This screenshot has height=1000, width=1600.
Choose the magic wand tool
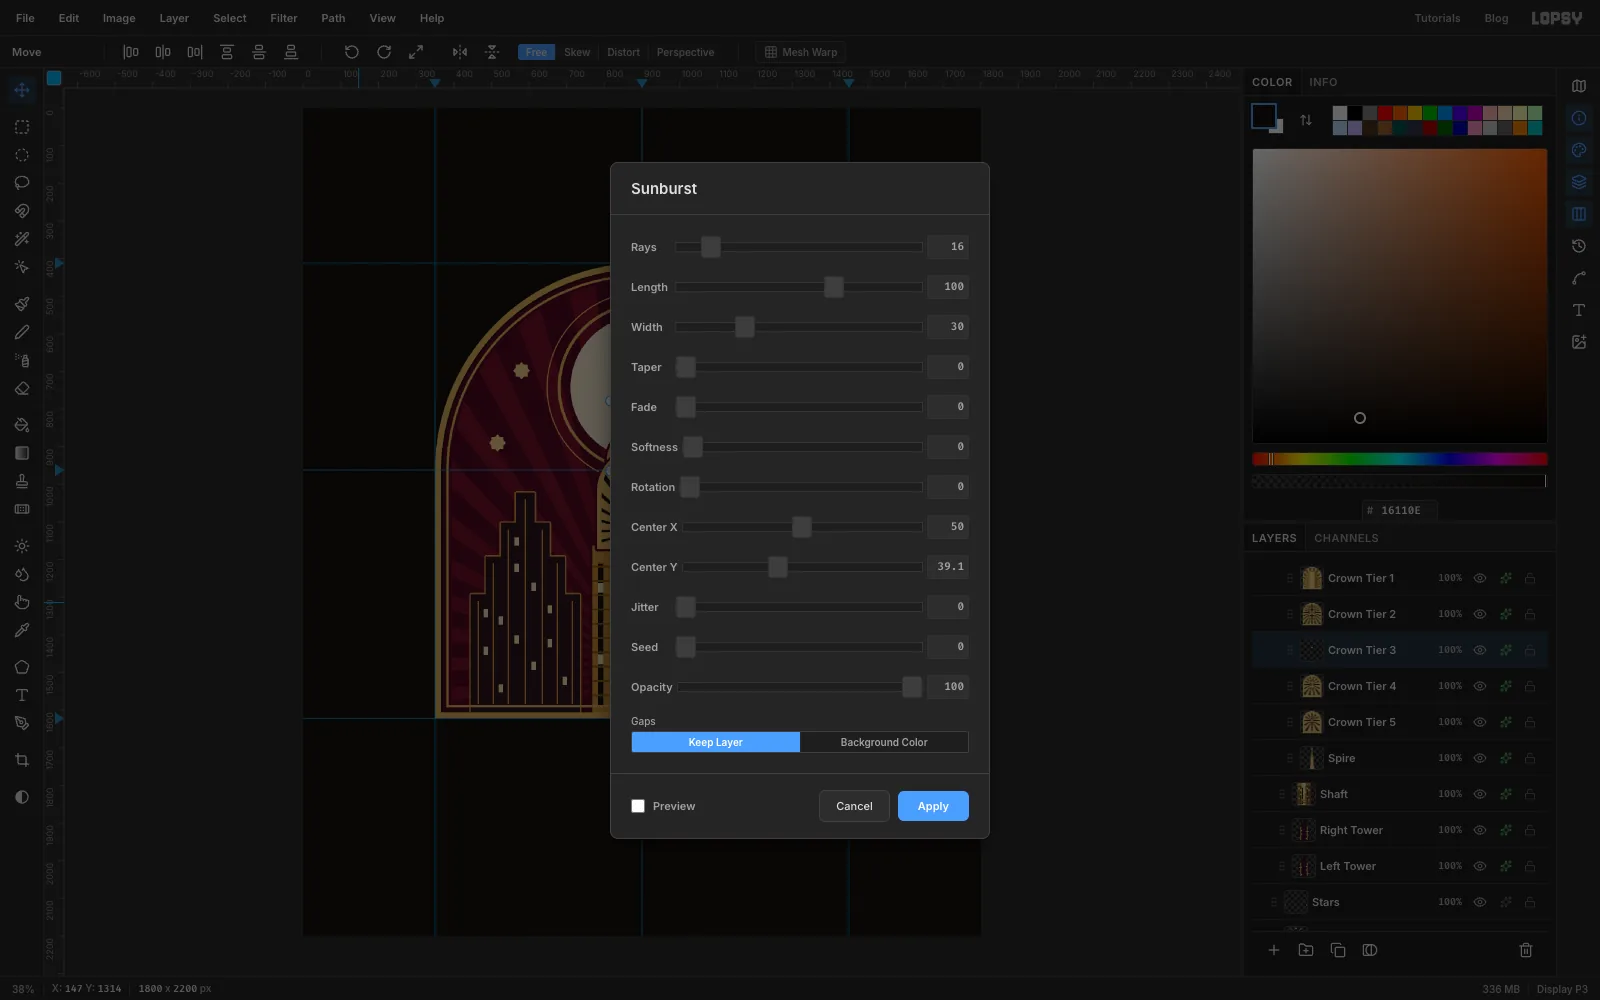pyautogui.click(x=22, y=239)
